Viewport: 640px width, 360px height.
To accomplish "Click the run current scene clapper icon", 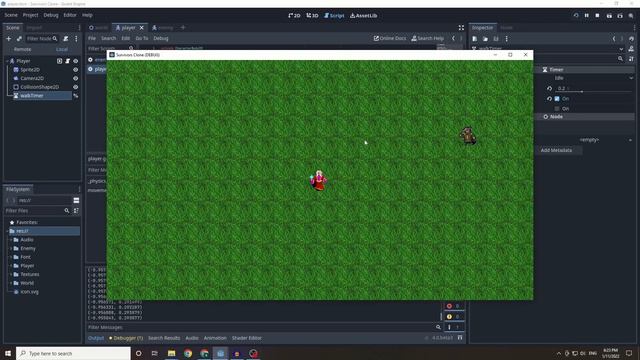I will point(609,16).
